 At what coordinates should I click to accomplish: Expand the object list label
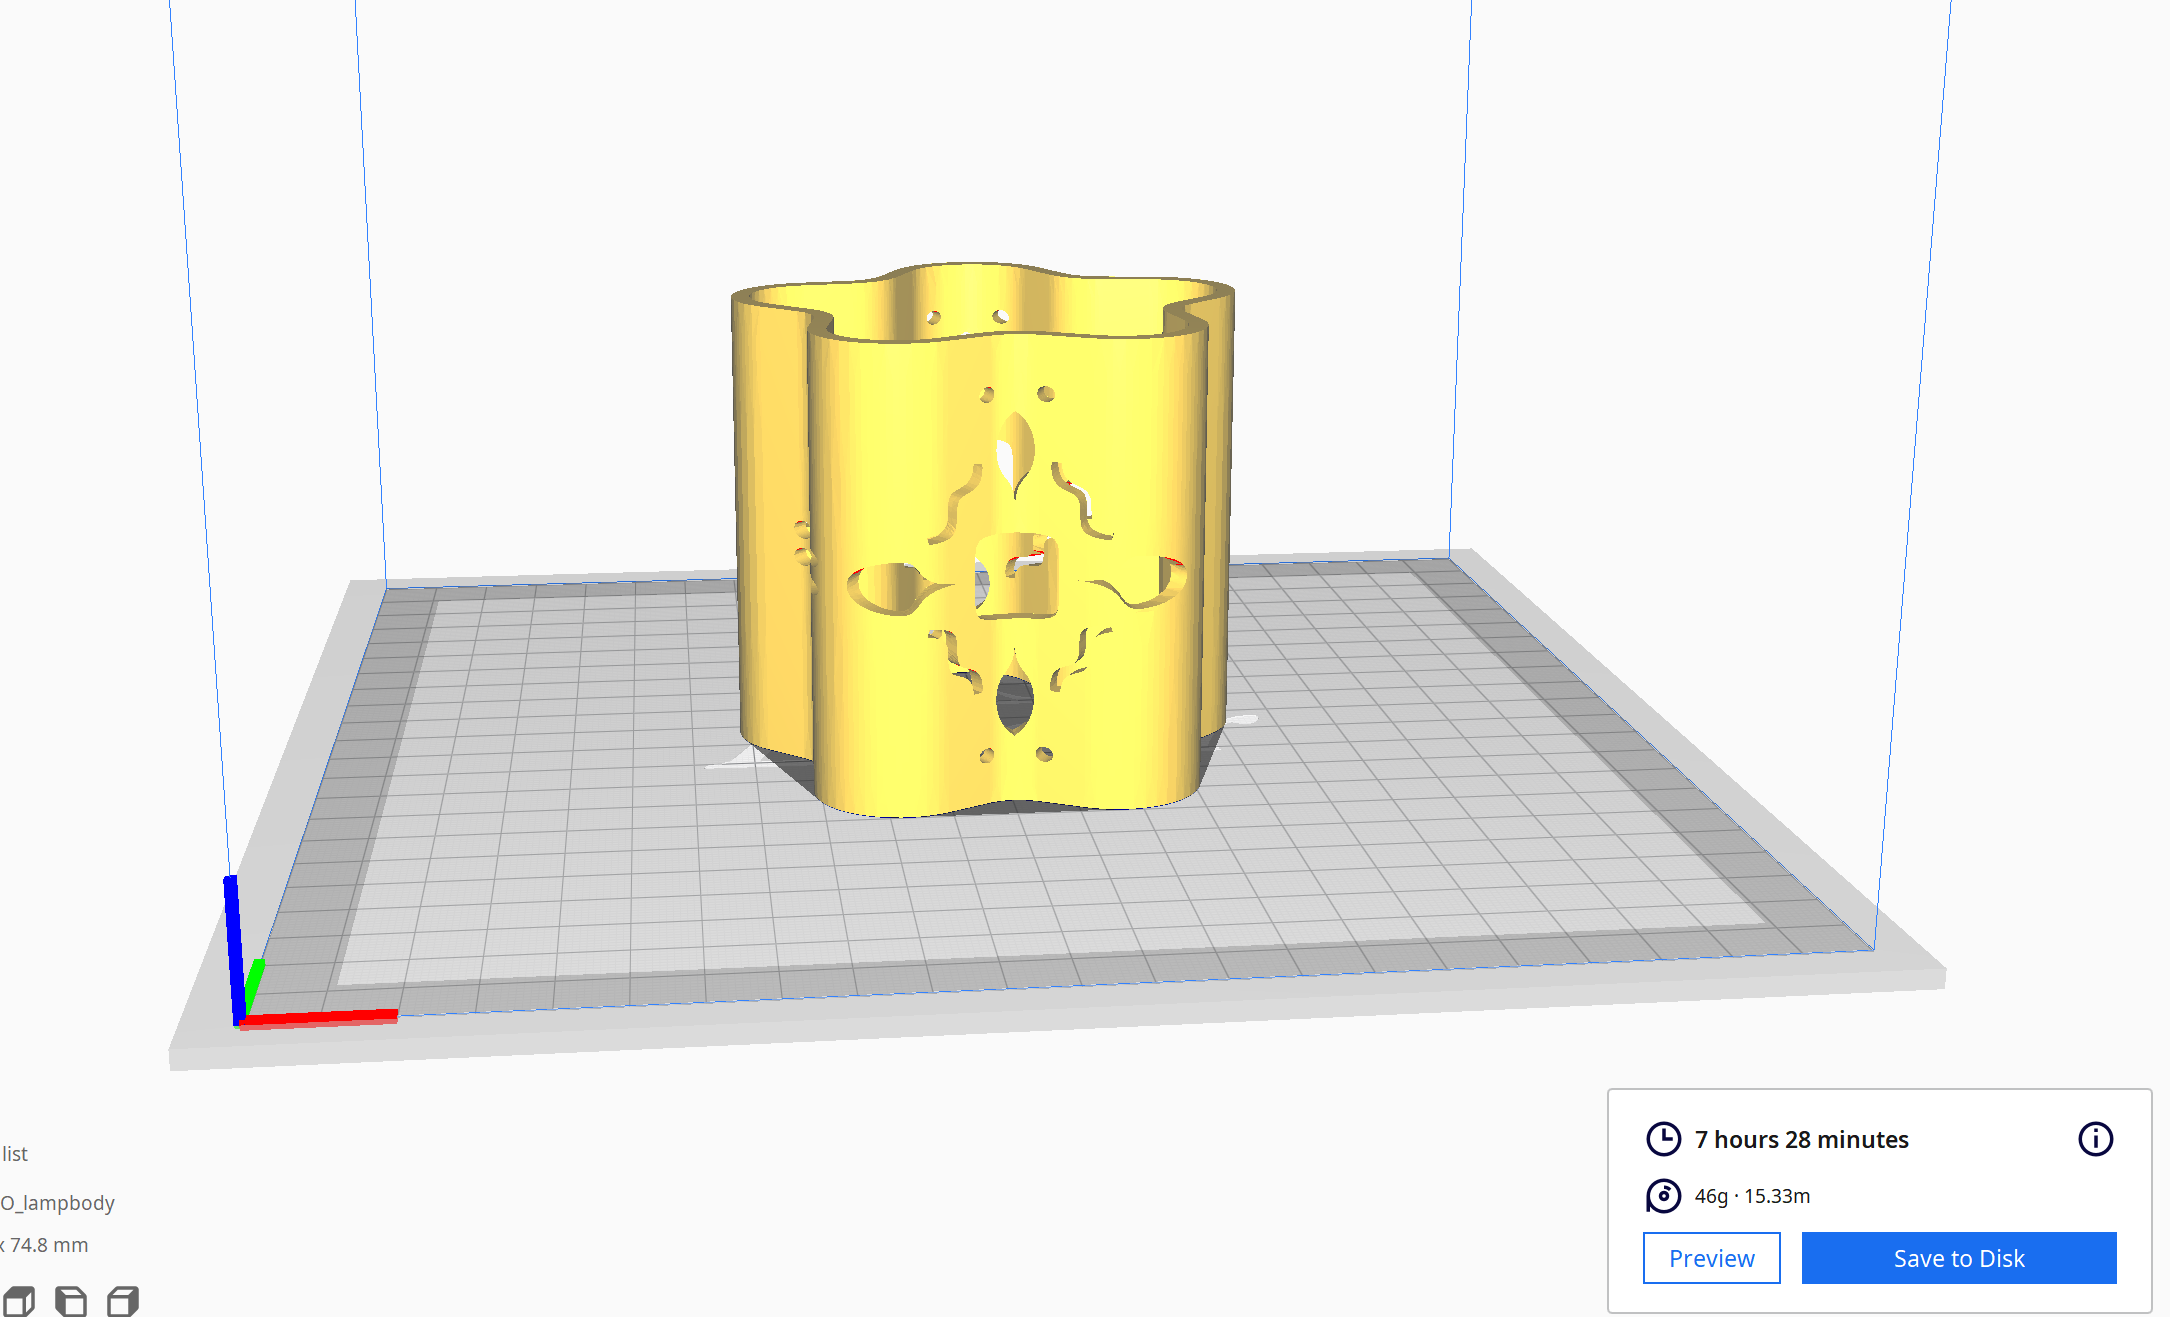(15, 1154)
